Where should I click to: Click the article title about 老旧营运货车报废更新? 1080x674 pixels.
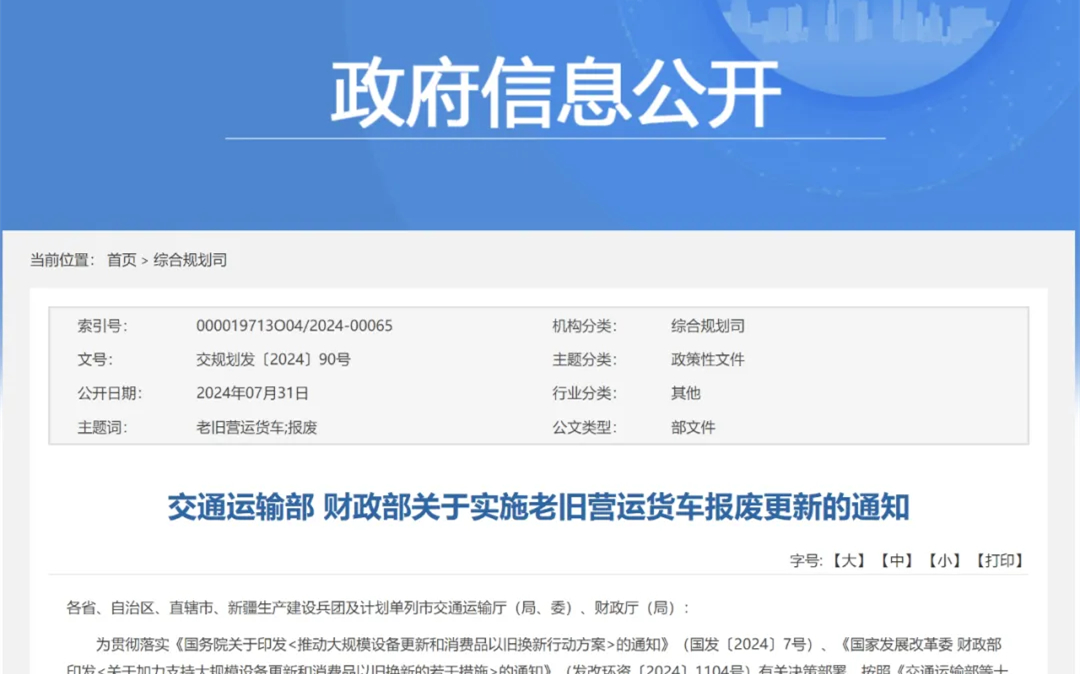(538, 507)
